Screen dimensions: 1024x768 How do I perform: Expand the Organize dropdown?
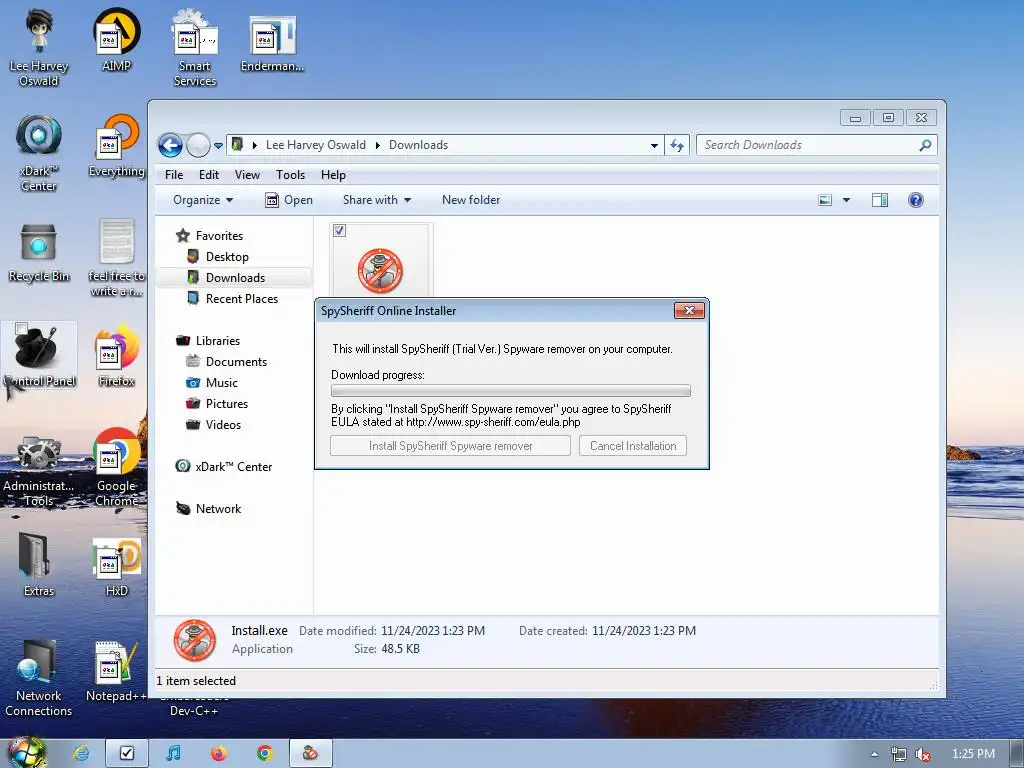click(202, 200)
